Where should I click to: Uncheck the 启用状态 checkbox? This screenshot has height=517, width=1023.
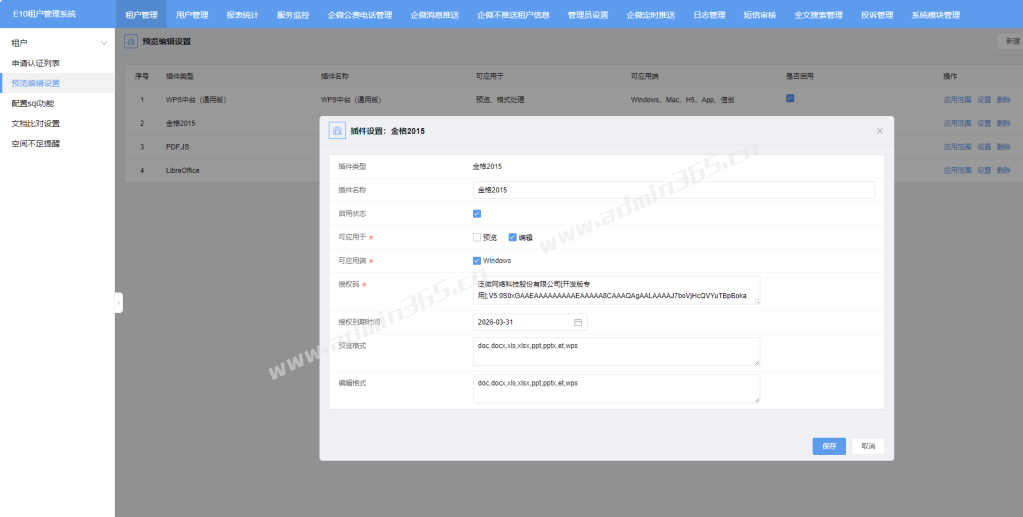pos(477,213)
